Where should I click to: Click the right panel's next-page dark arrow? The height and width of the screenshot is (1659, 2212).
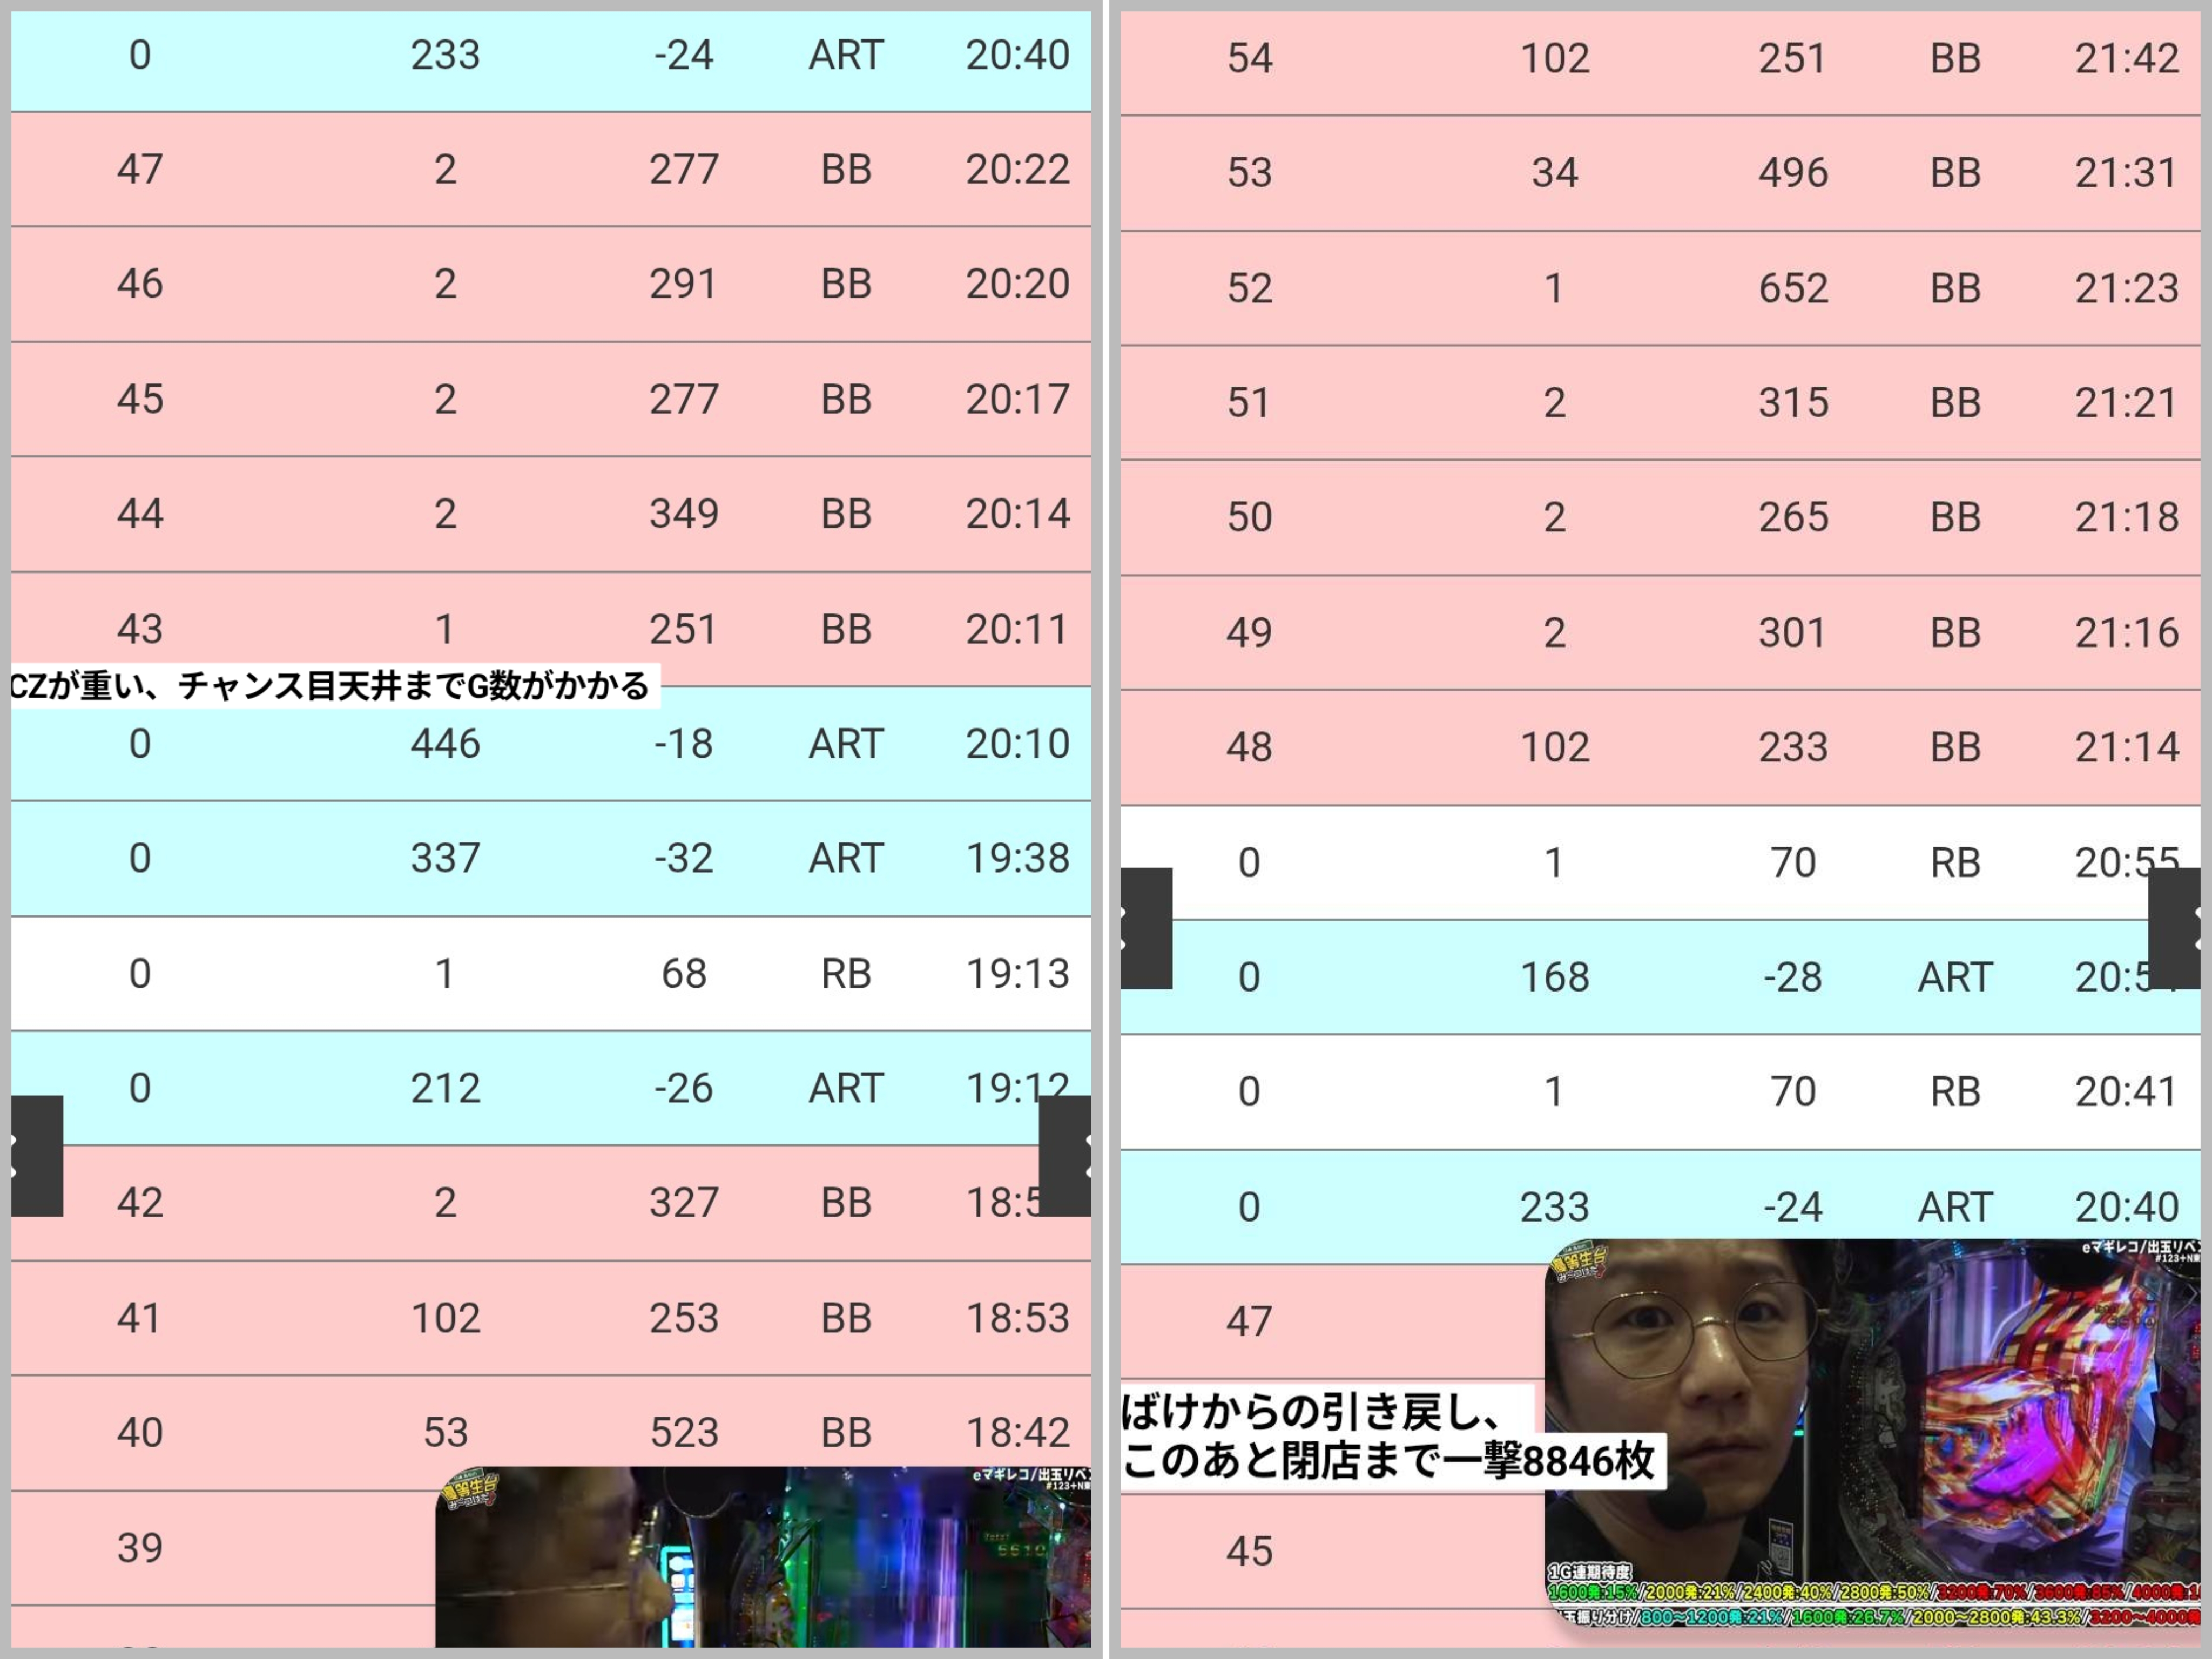[x=2175, y=928]
